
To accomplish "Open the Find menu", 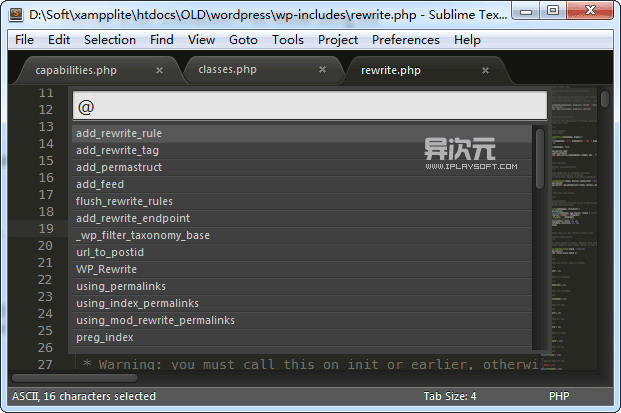I will click(x=162, y=40).
